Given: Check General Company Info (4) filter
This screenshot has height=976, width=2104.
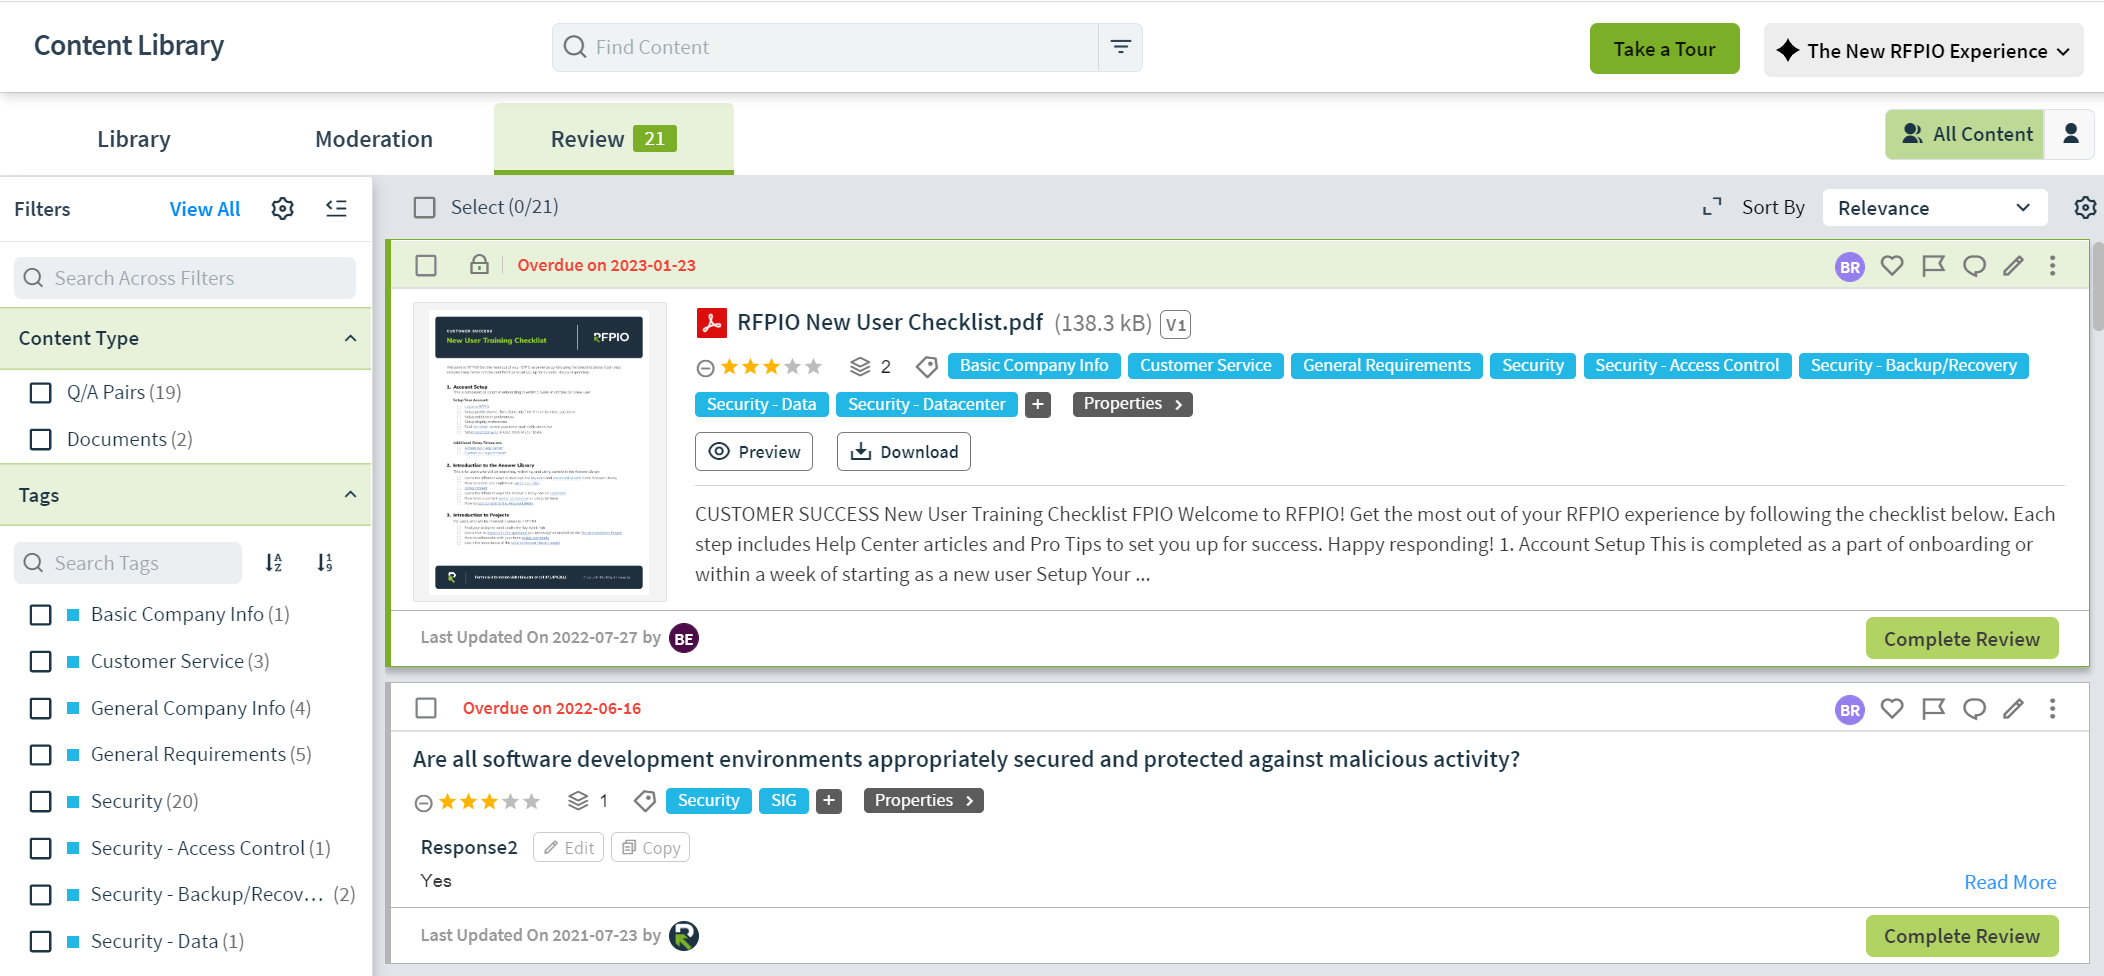Looking at the screenshot, I should (41, 708).
